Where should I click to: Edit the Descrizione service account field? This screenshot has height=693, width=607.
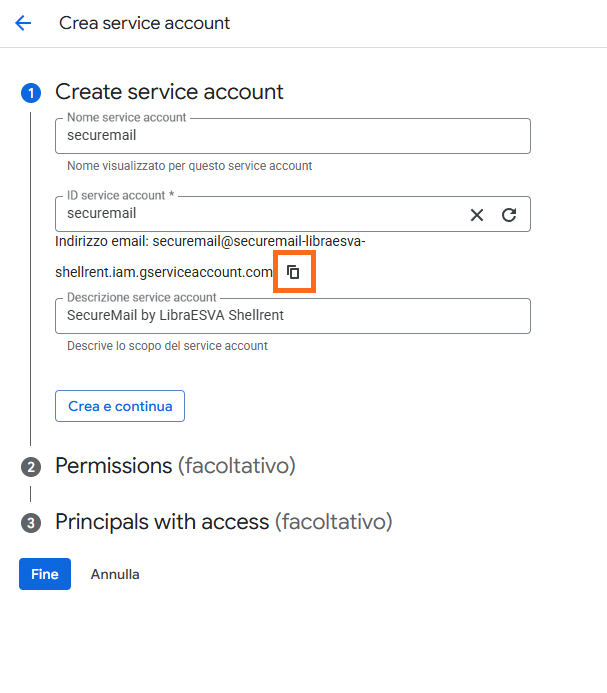292,316
